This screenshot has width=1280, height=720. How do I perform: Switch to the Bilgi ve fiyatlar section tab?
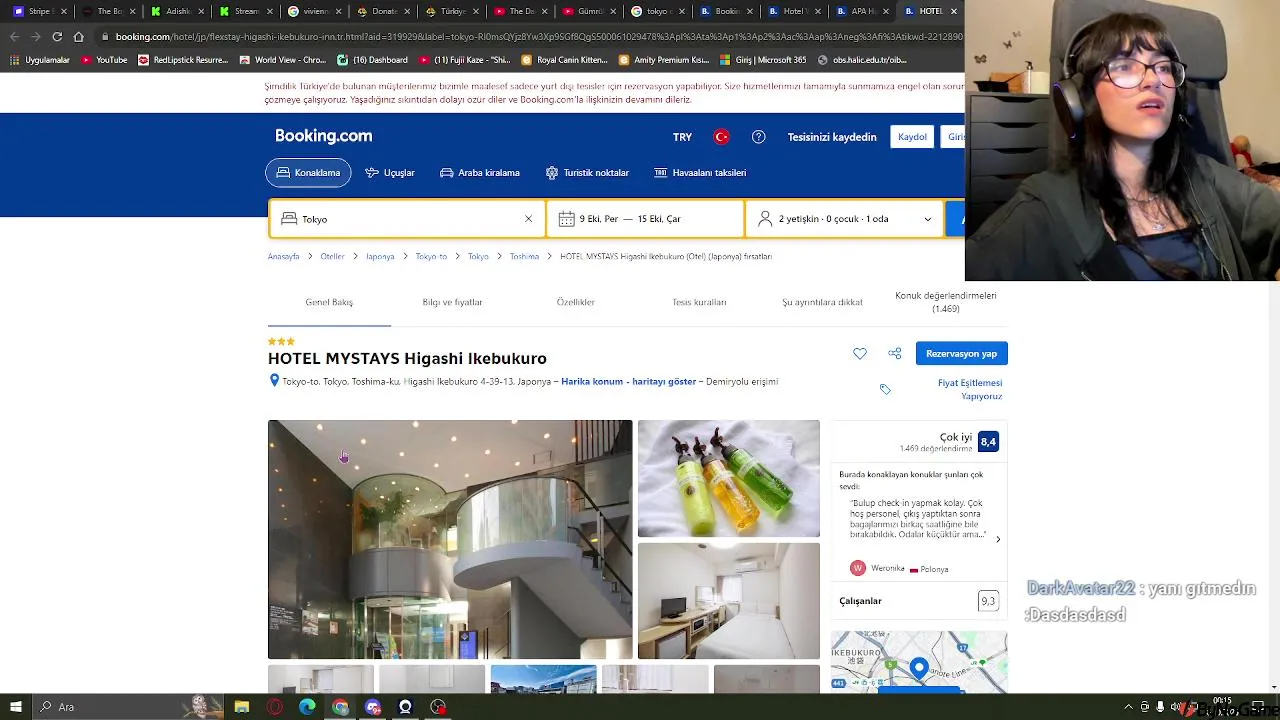(452, 302)
